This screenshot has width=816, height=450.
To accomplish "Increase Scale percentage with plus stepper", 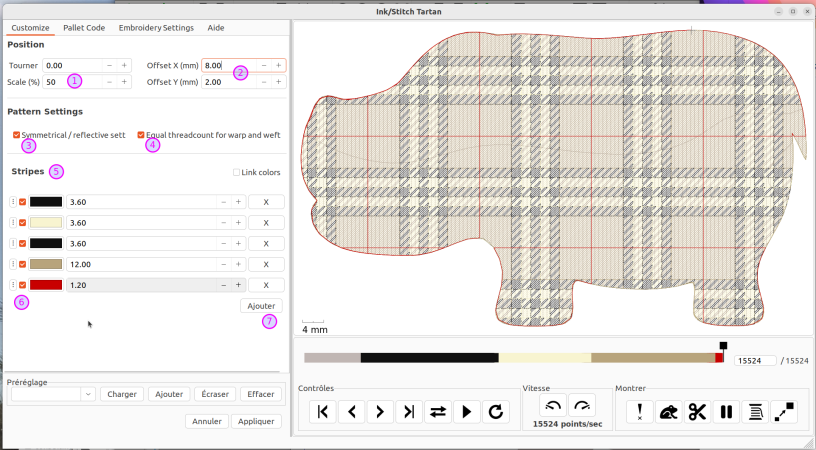I will click(x=124, y=82).
